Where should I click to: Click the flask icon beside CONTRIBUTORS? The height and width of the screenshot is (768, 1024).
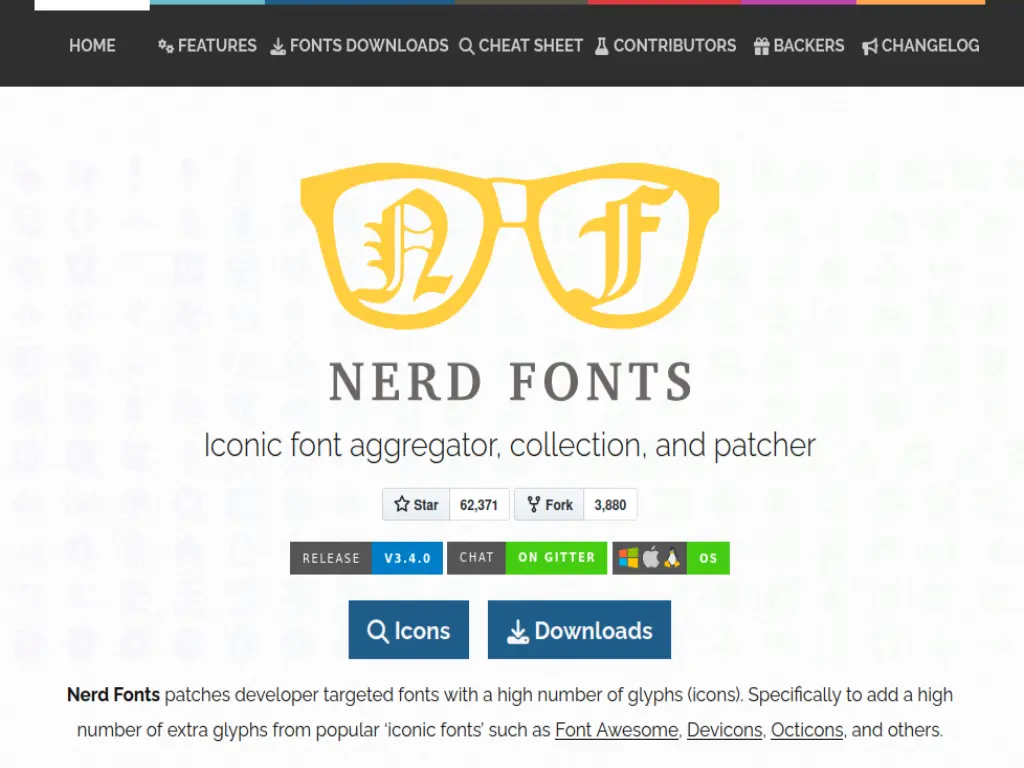(x=601, y=46)
